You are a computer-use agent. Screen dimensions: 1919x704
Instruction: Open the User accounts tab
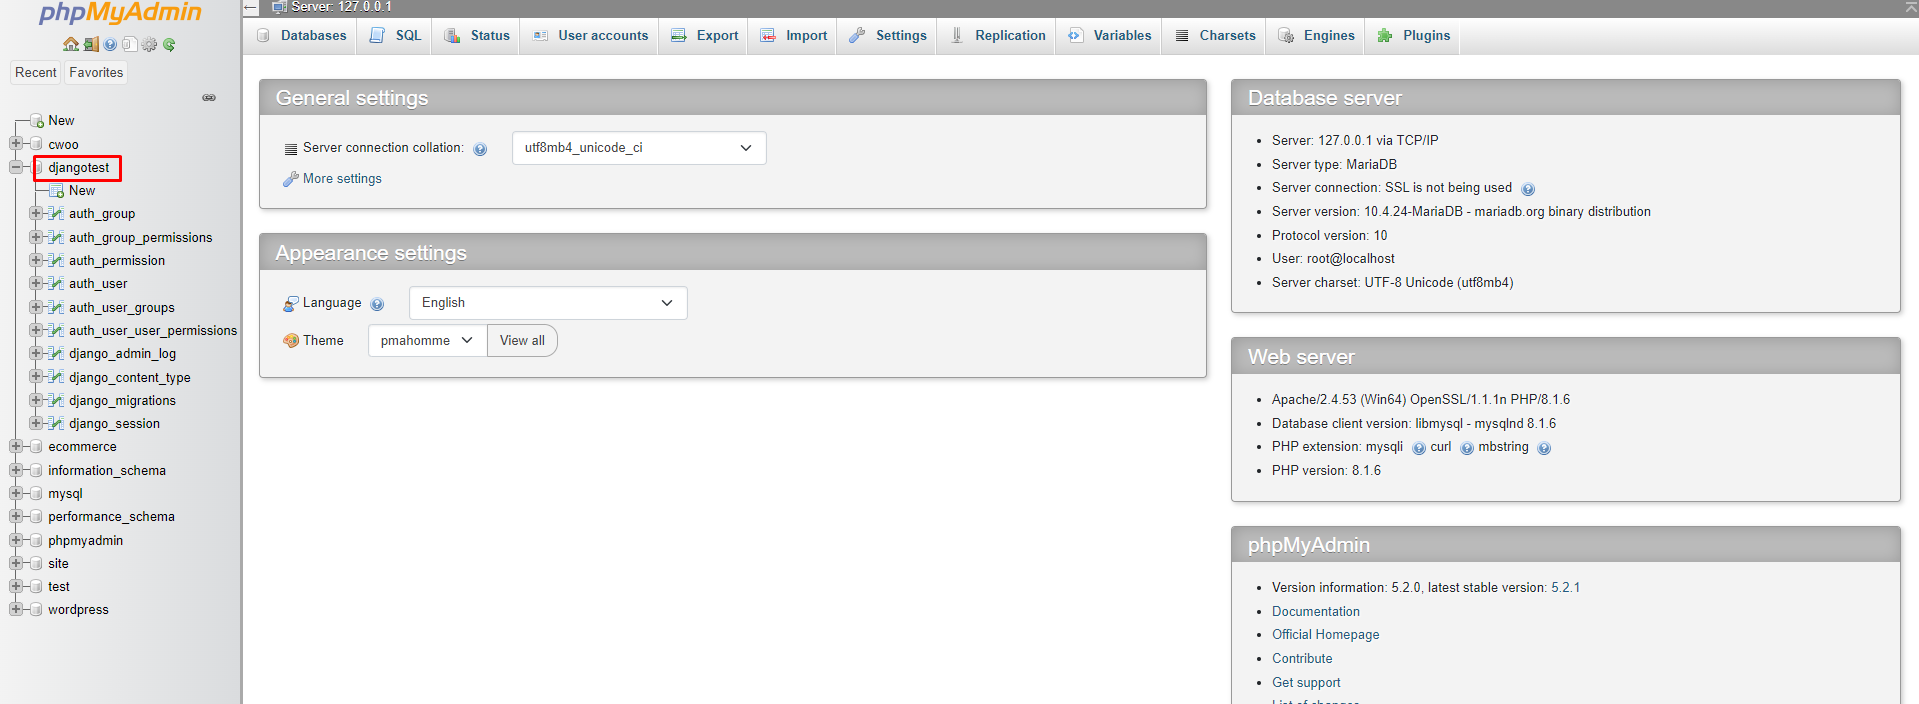tap(590, 36)
